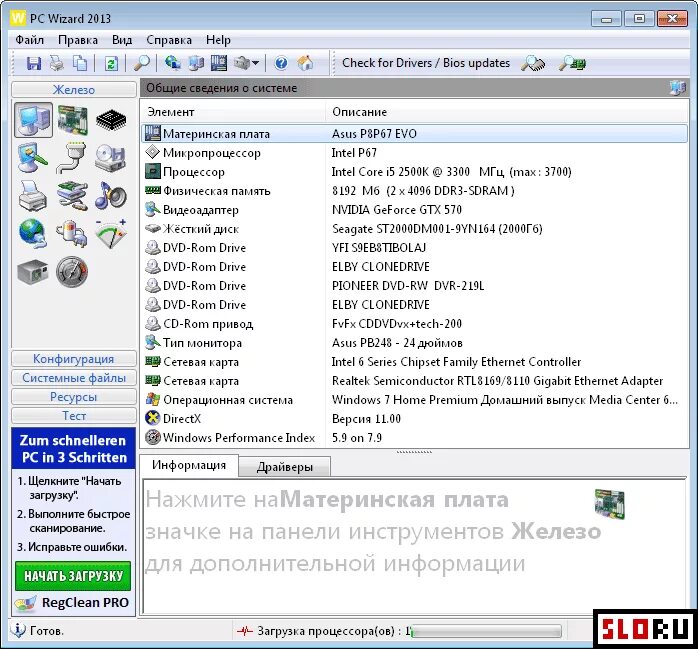This screenshot has width=698, height=649.
Task: Select the Операционная система row
Action: coord(414,400)
